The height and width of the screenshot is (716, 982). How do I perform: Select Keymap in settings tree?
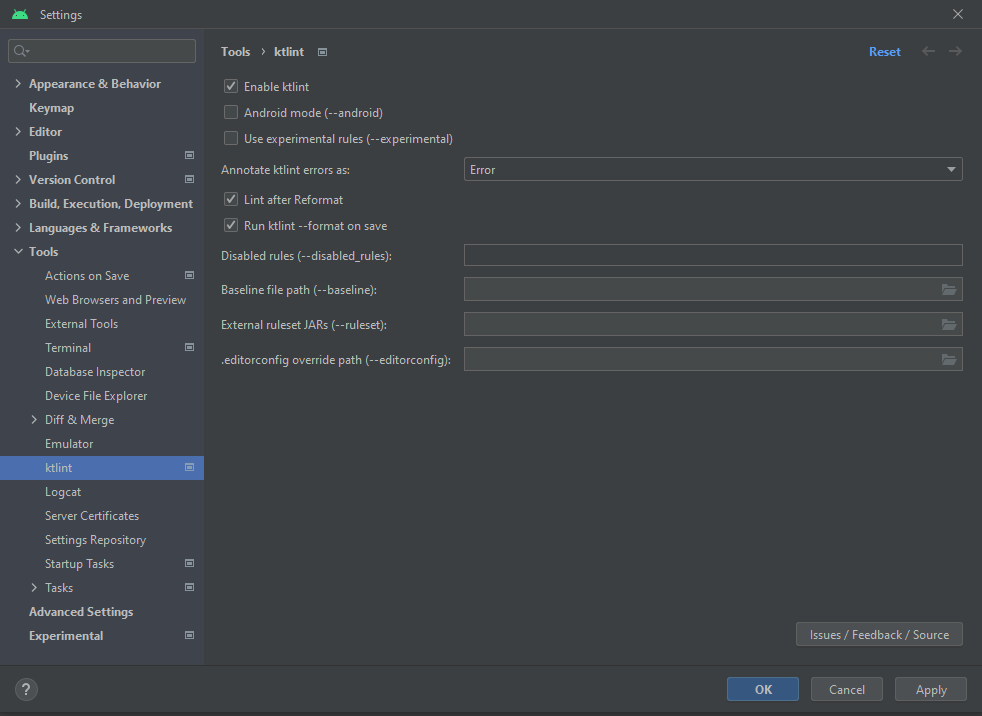click(51, 108)
